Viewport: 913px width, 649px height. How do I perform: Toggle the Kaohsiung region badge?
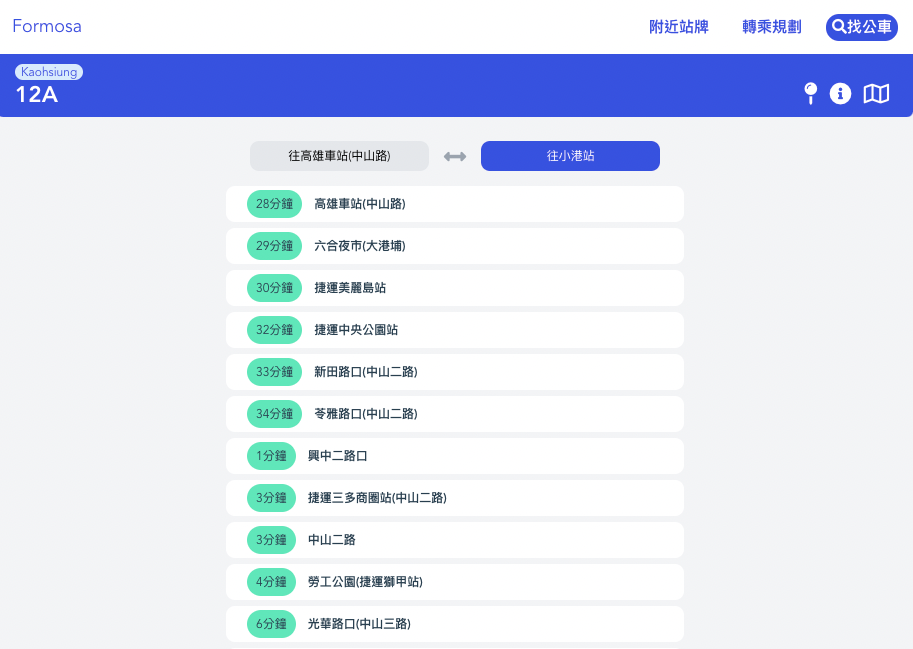point(49,72)
